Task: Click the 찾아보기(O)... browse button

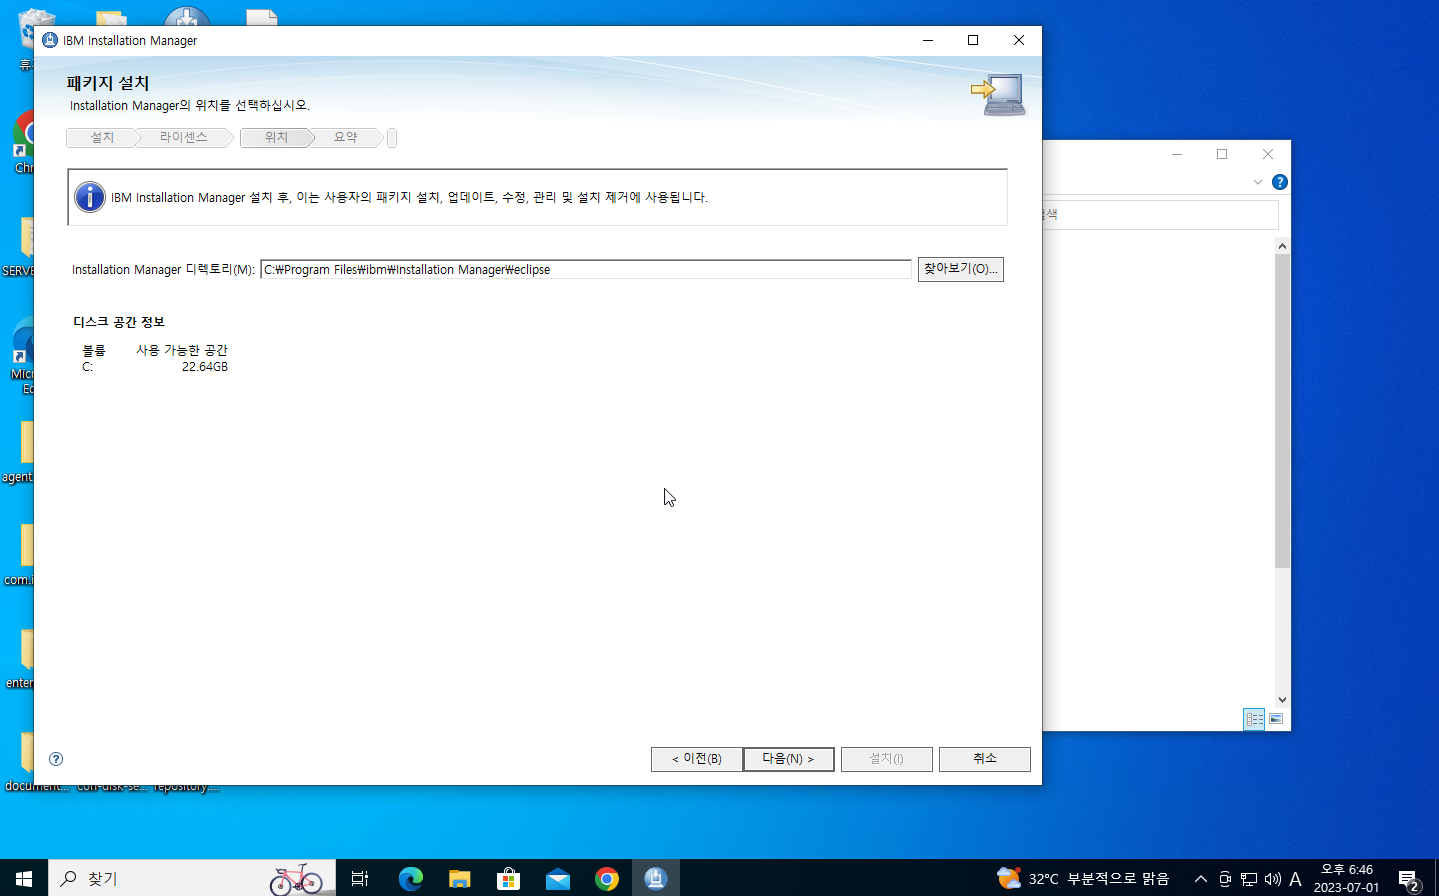Action: click(961, 269)
